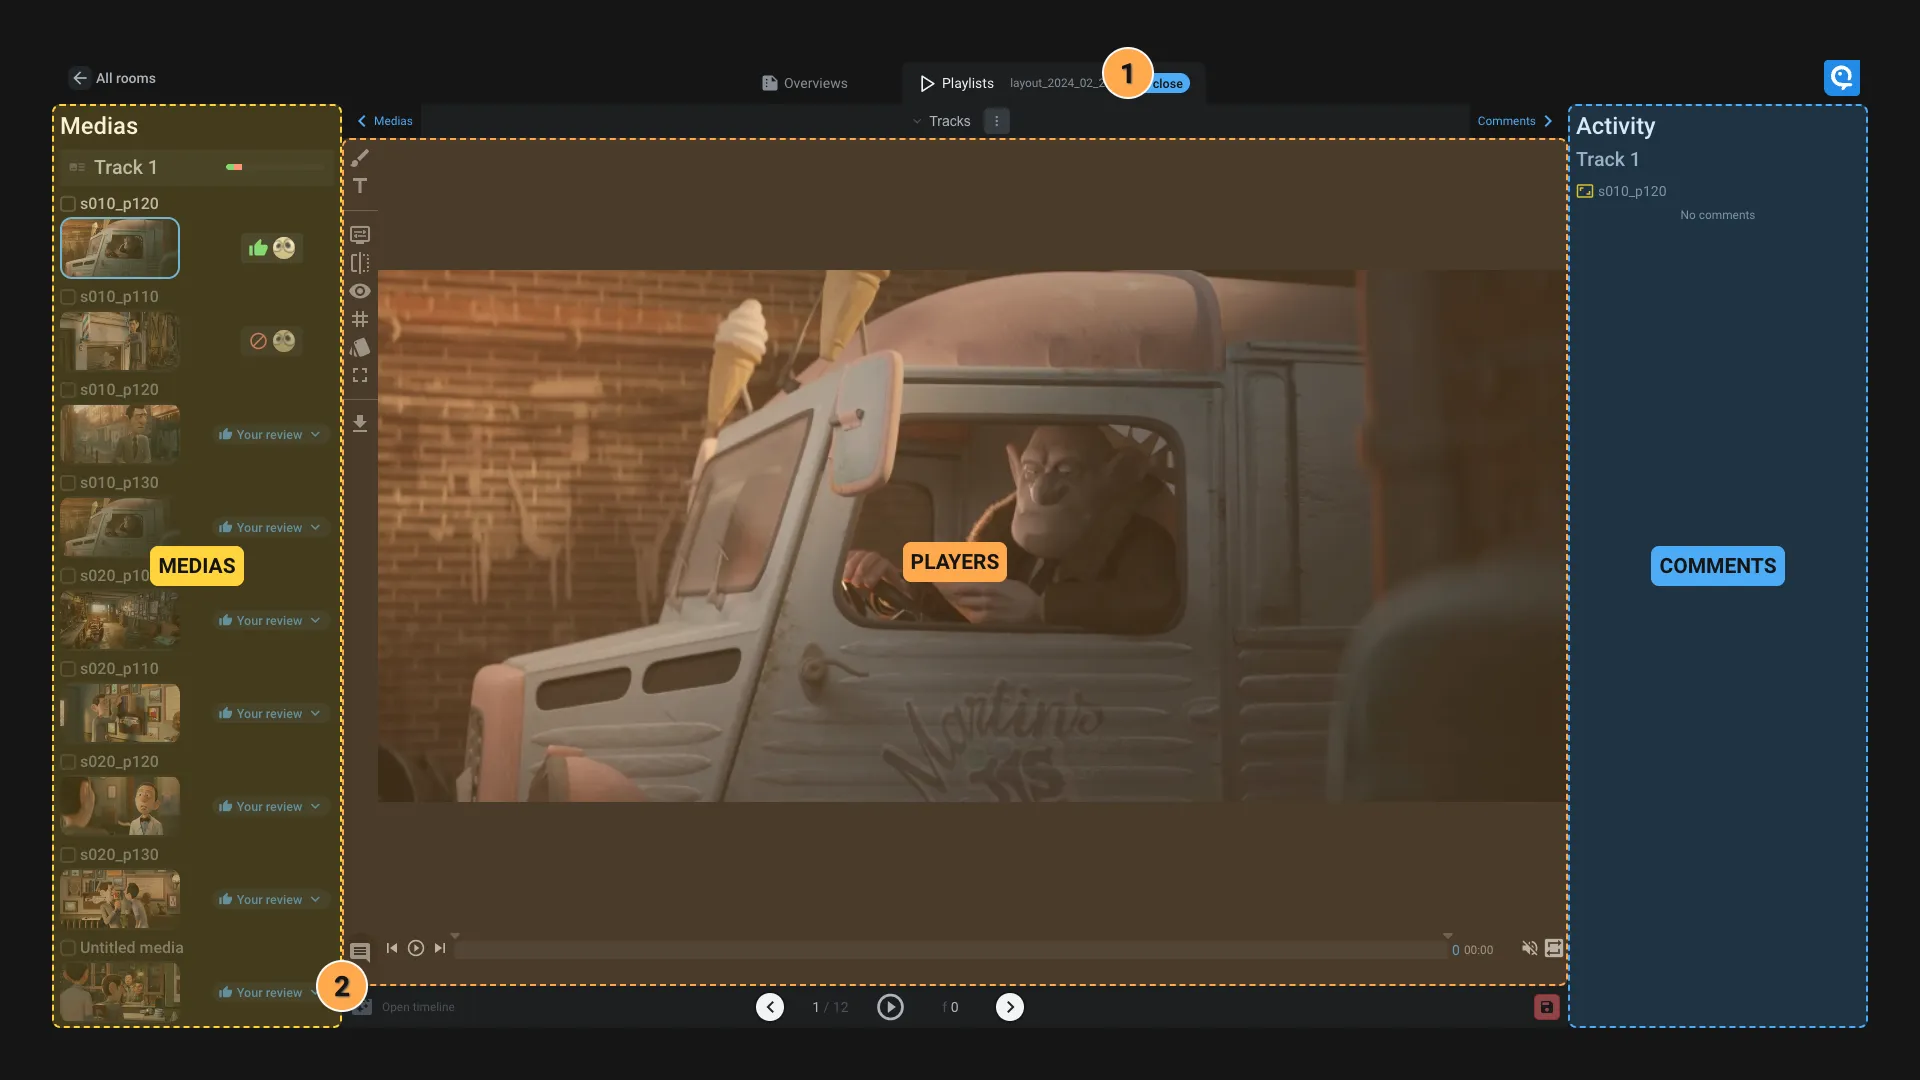Expand Your review dropdown for s010_p130
The width and height of the screenshot is (1920, 1080).
pyautogui.click(x=270, y=528)
